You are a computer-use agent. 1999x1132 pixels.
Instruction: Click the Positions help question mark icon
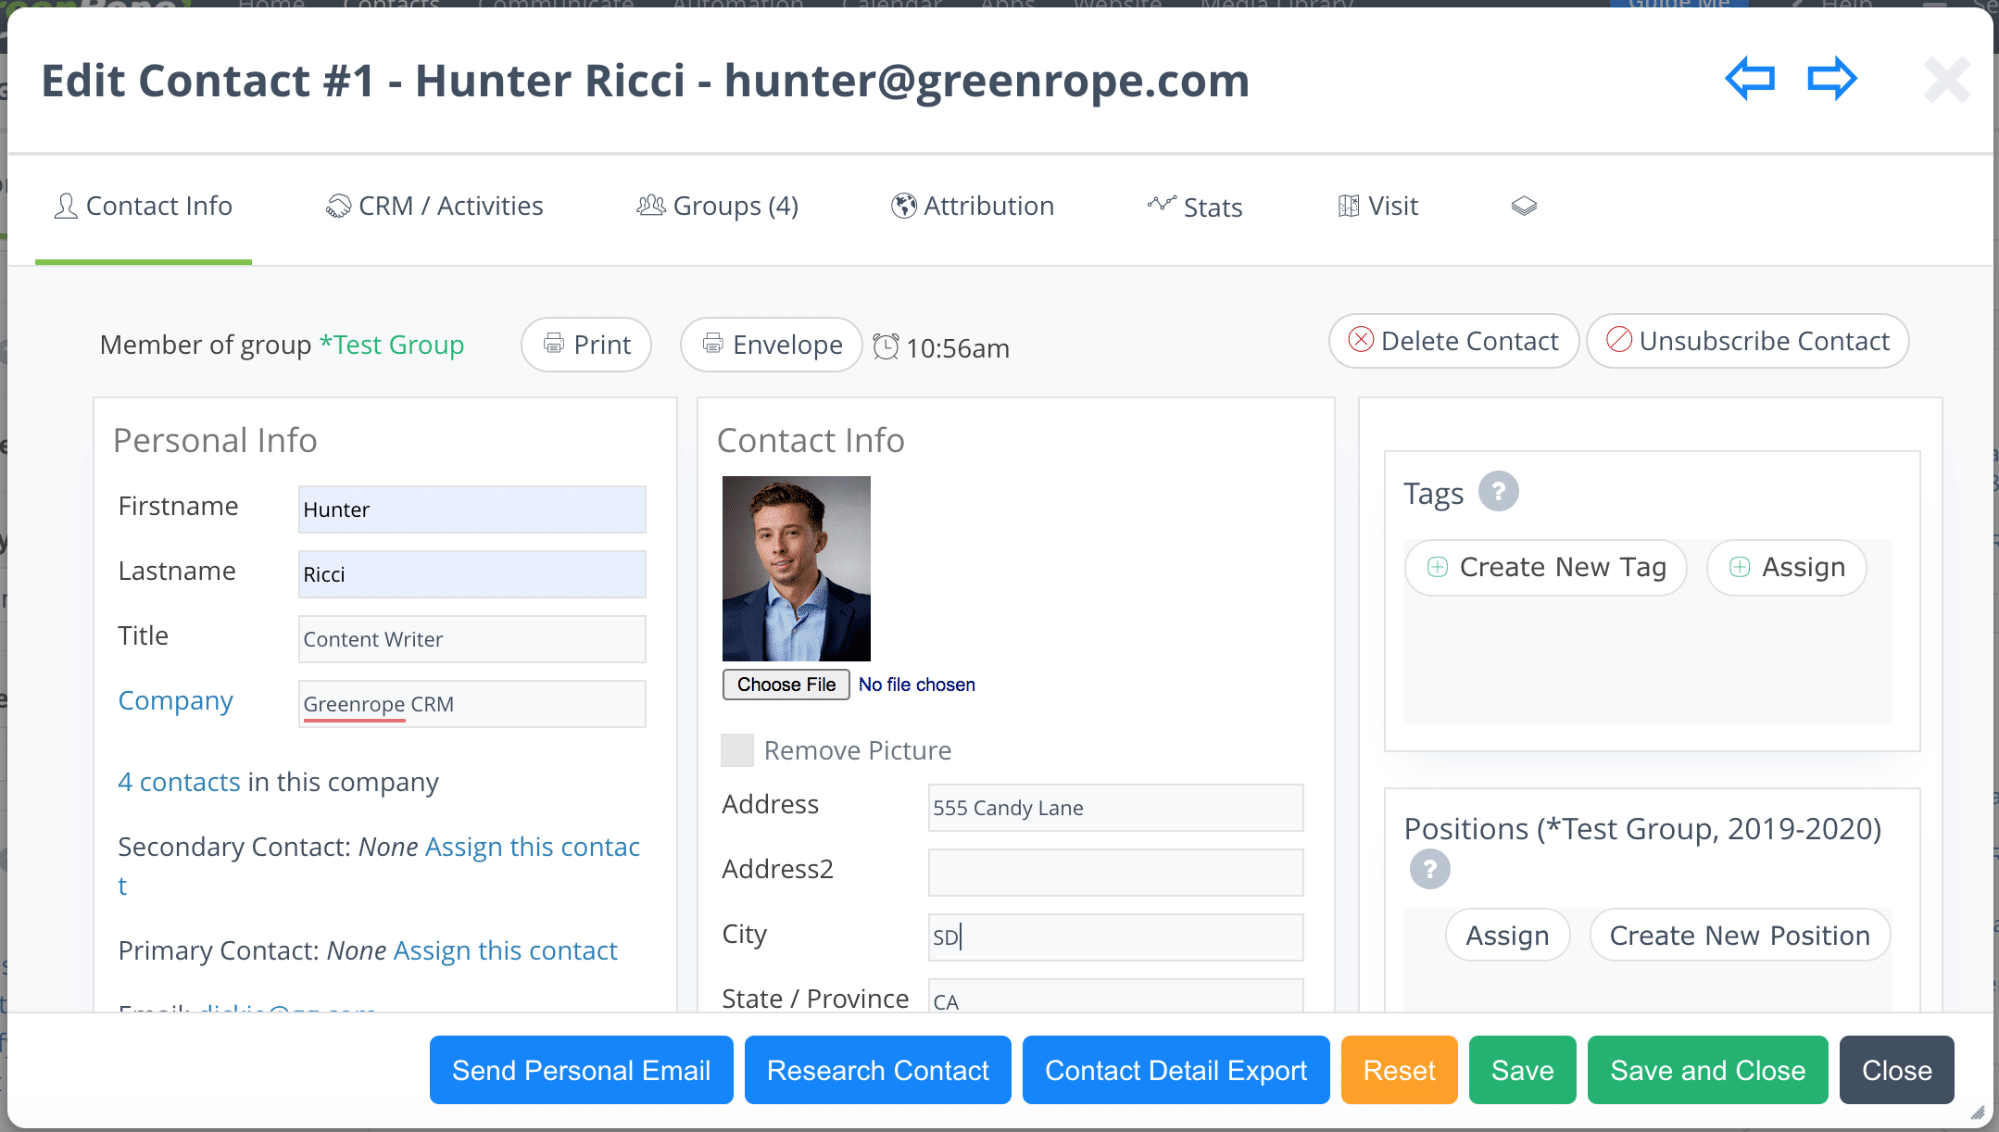click(x=1429, y=869)
